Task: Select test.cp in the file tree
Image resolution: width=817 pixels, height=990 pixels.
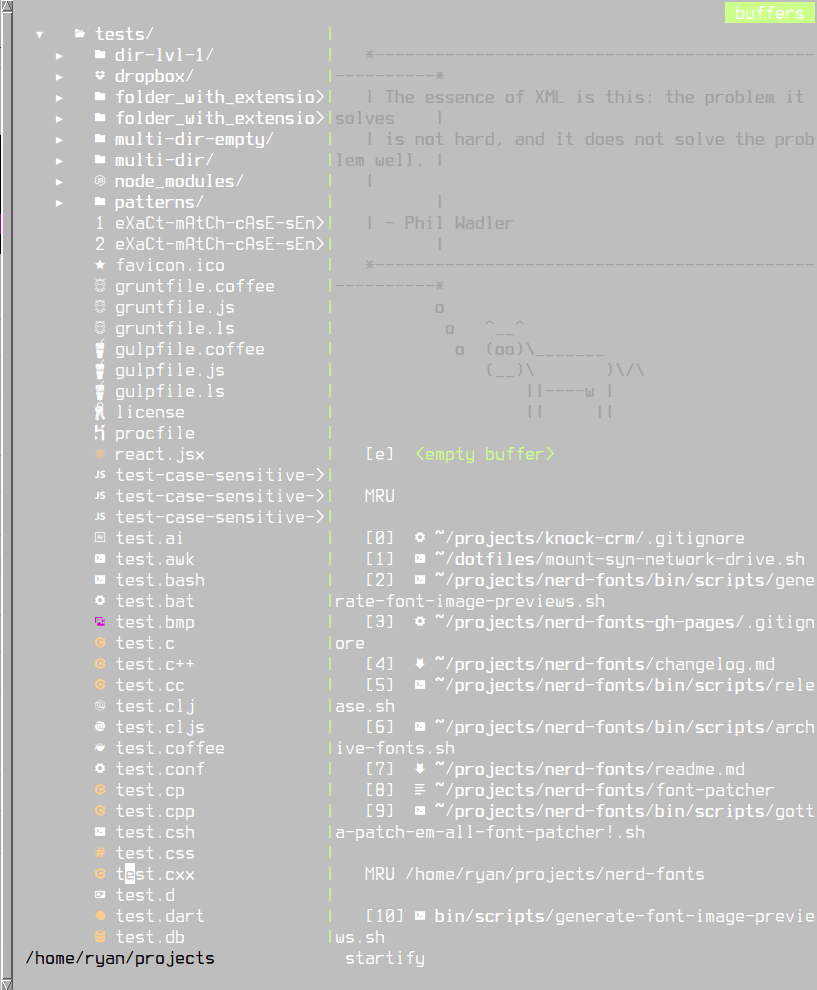Action: [x=150, y=790]
